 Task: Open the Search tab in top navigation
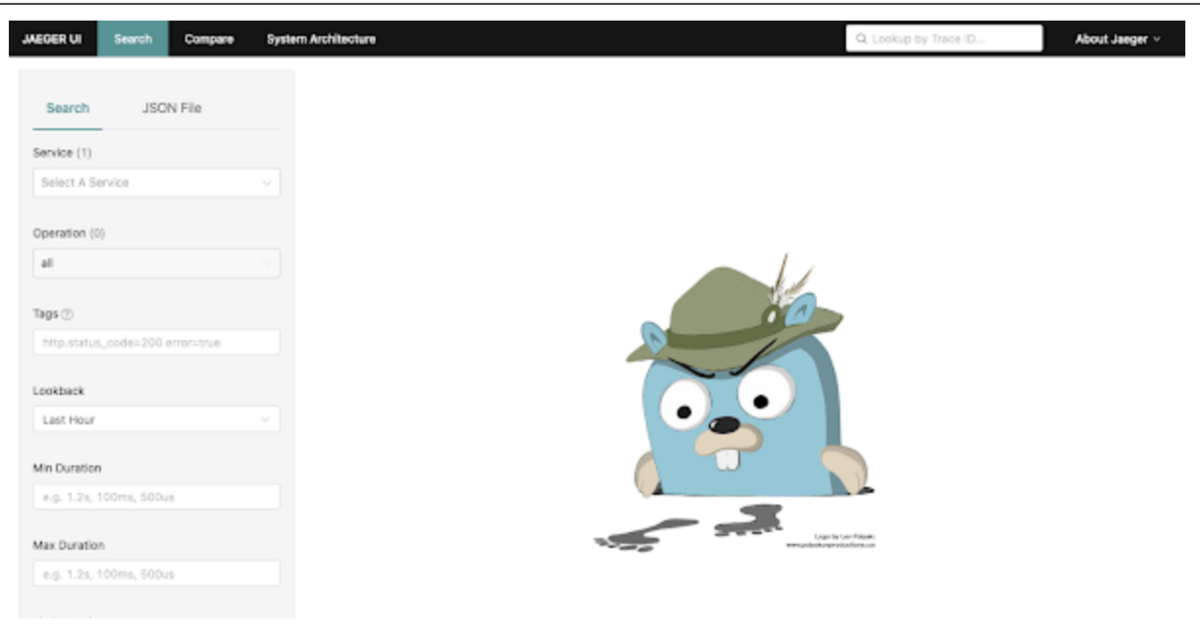133,39
